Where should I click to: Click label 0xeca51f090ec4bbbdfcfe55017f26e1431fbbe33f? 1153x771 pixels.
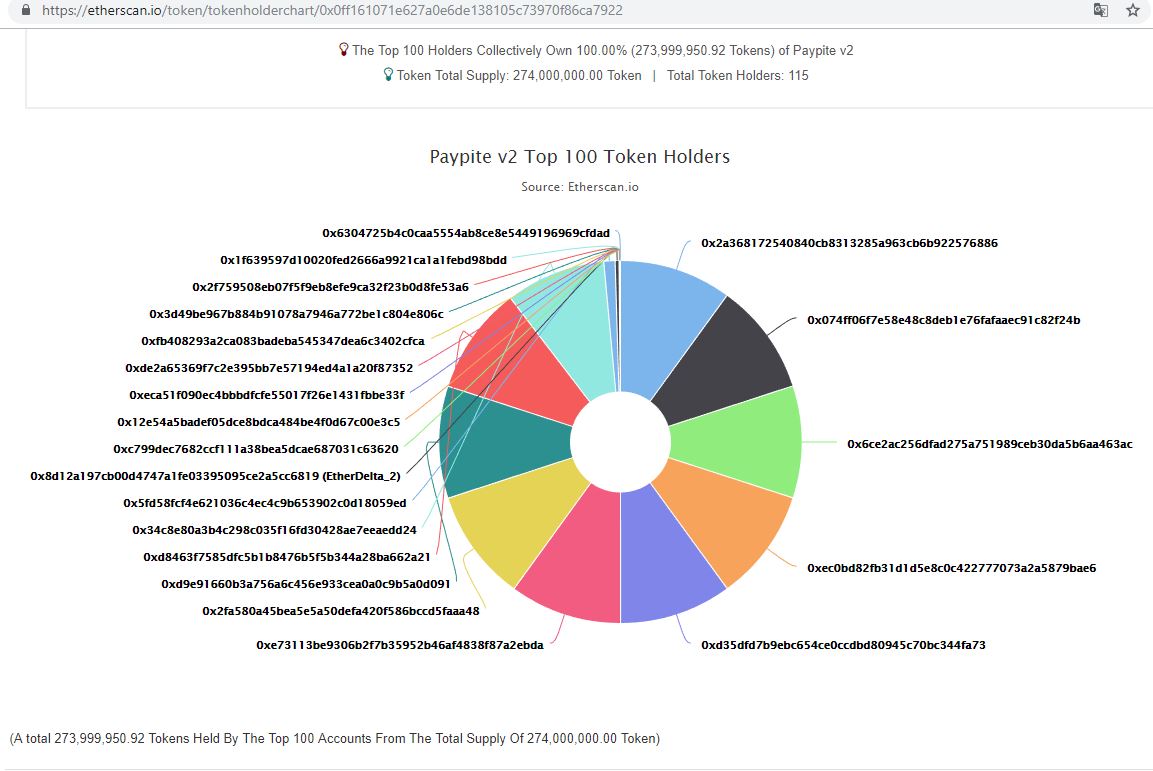coord(267,395)
